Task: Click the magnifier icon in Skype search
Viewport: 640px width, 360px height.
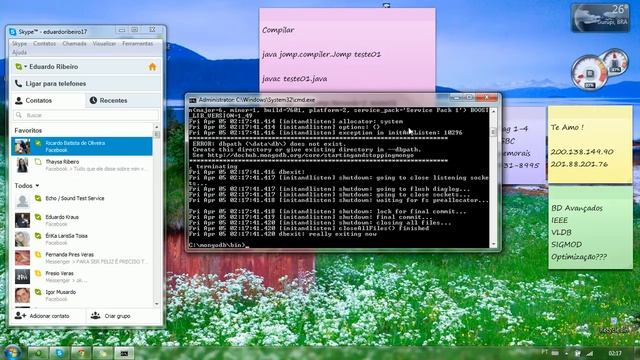Action: pyautogui.click(x=19, y=116)
